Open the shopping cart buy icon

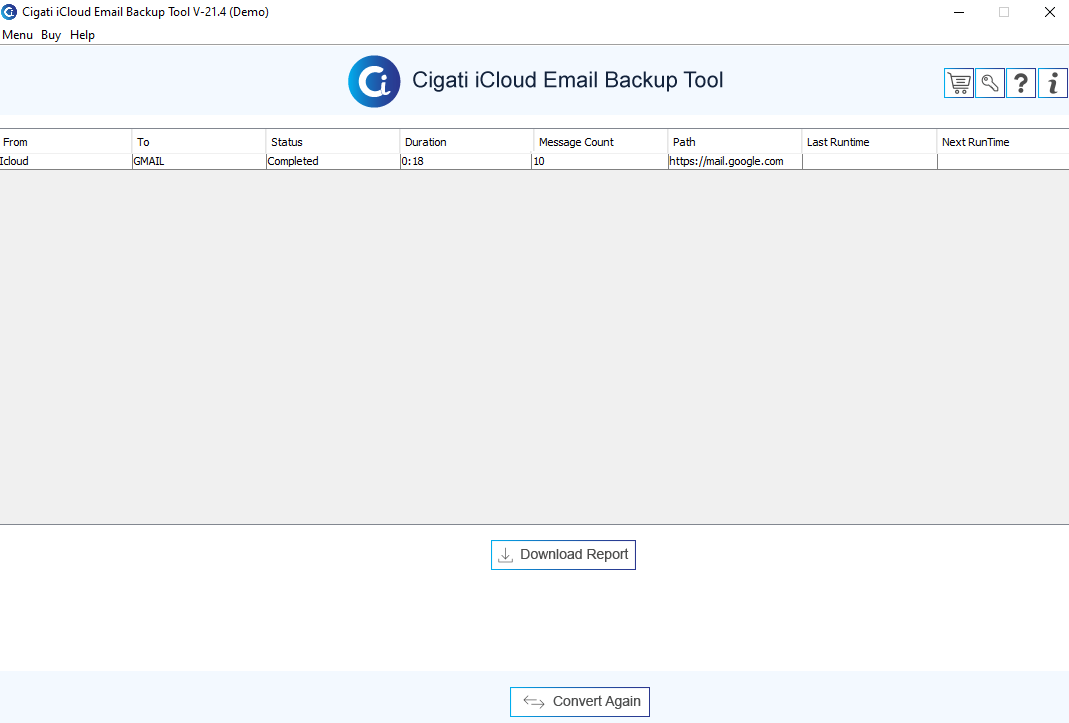tap(959, 83)
